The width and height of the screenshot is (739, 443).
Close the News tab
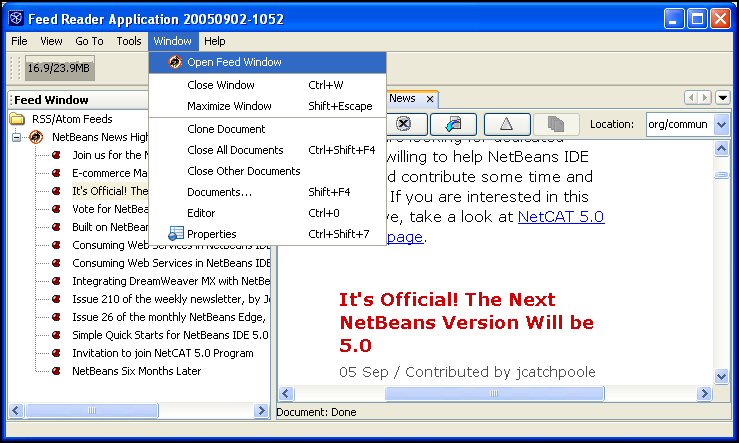tap(430, 99)
